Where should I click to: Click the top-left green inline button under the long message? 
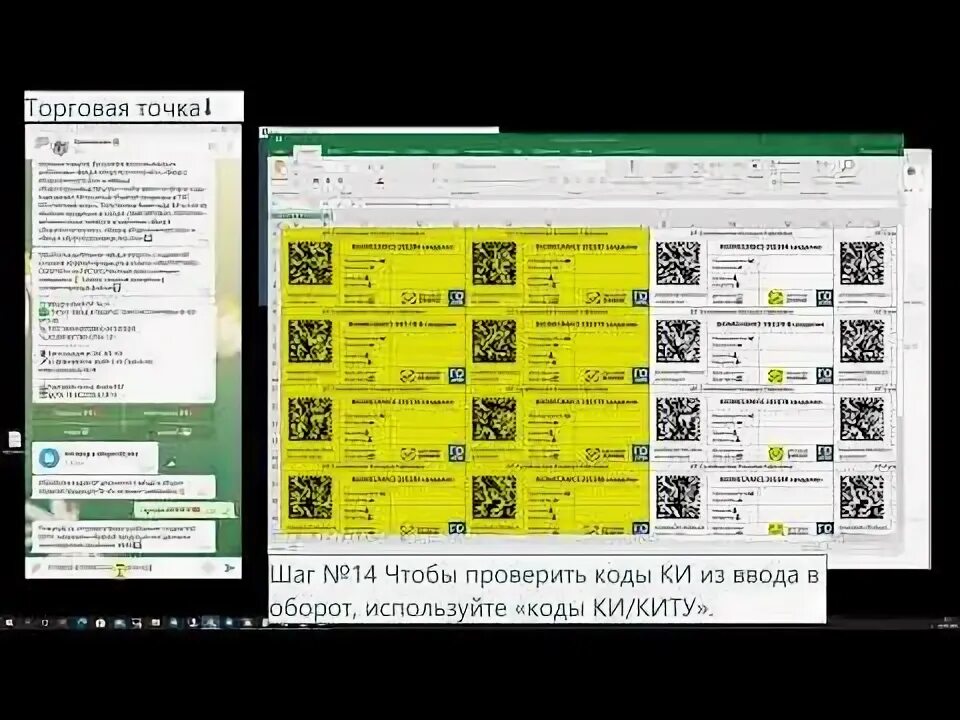77,413
